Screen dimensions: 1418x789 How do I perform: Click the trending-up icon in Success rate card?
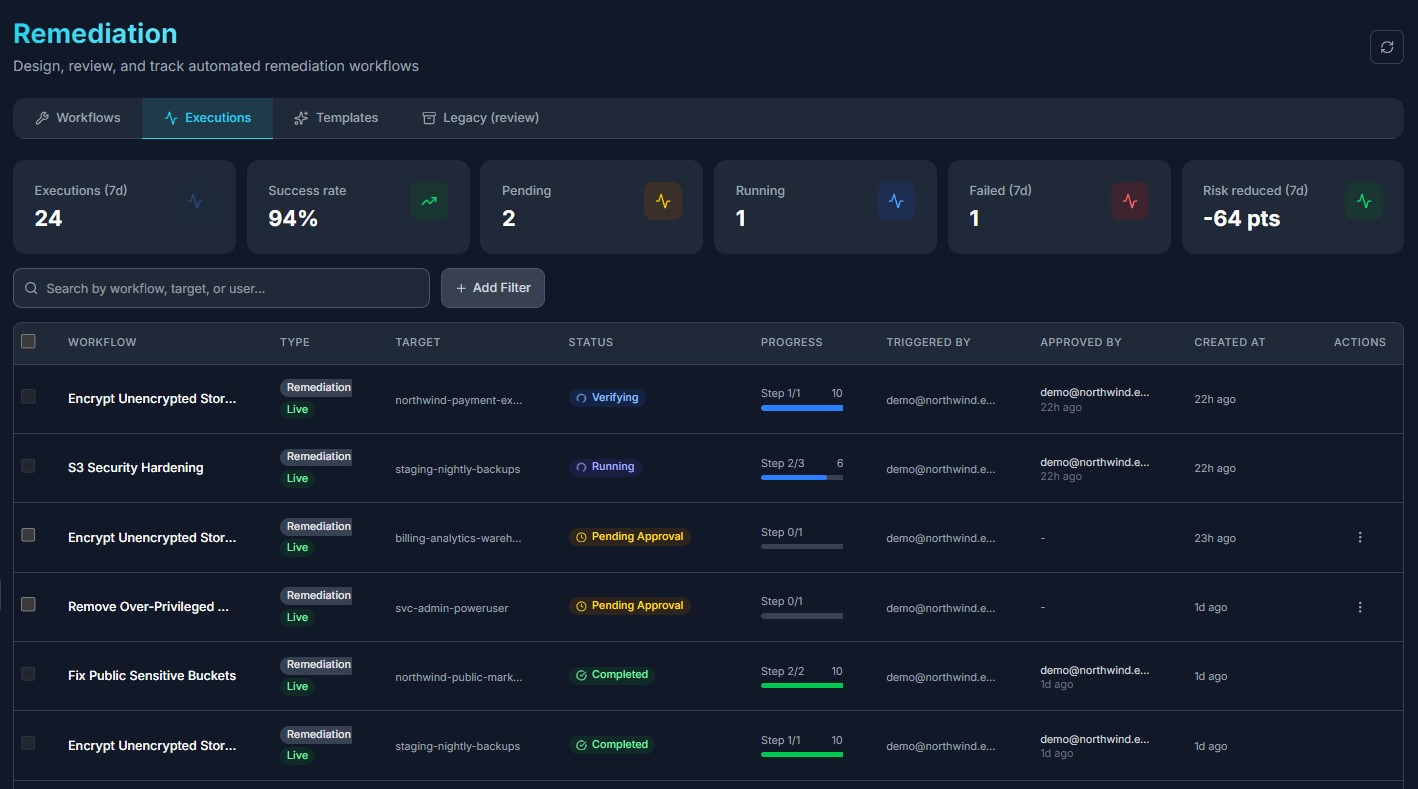(429, 201)
